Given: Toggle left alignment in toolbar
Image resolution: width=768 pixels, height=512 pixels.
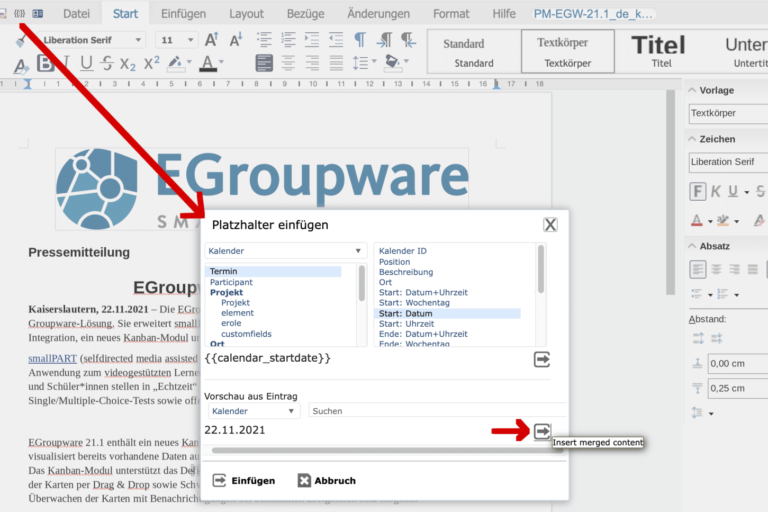Looking at the screenshot, I should pyautogui.click(x=264, y=63).
